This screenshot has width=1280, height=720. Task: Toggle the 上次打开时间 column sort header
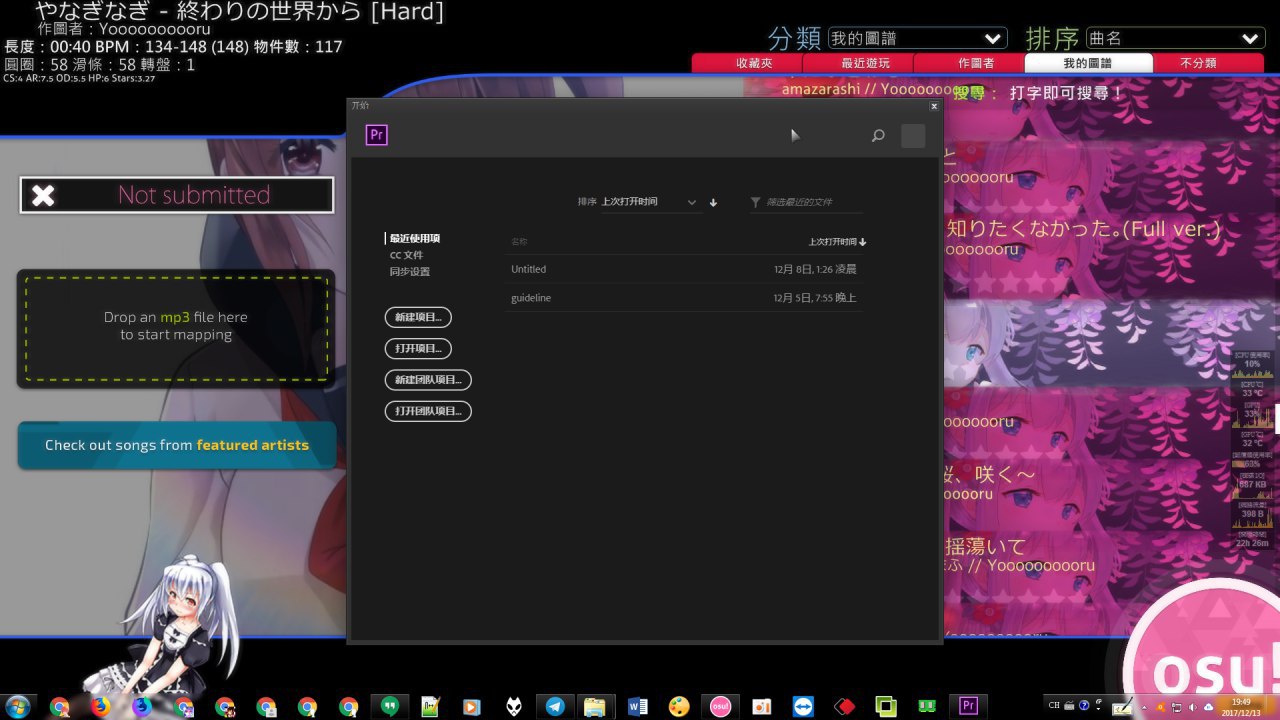click(x=837, y=242)
